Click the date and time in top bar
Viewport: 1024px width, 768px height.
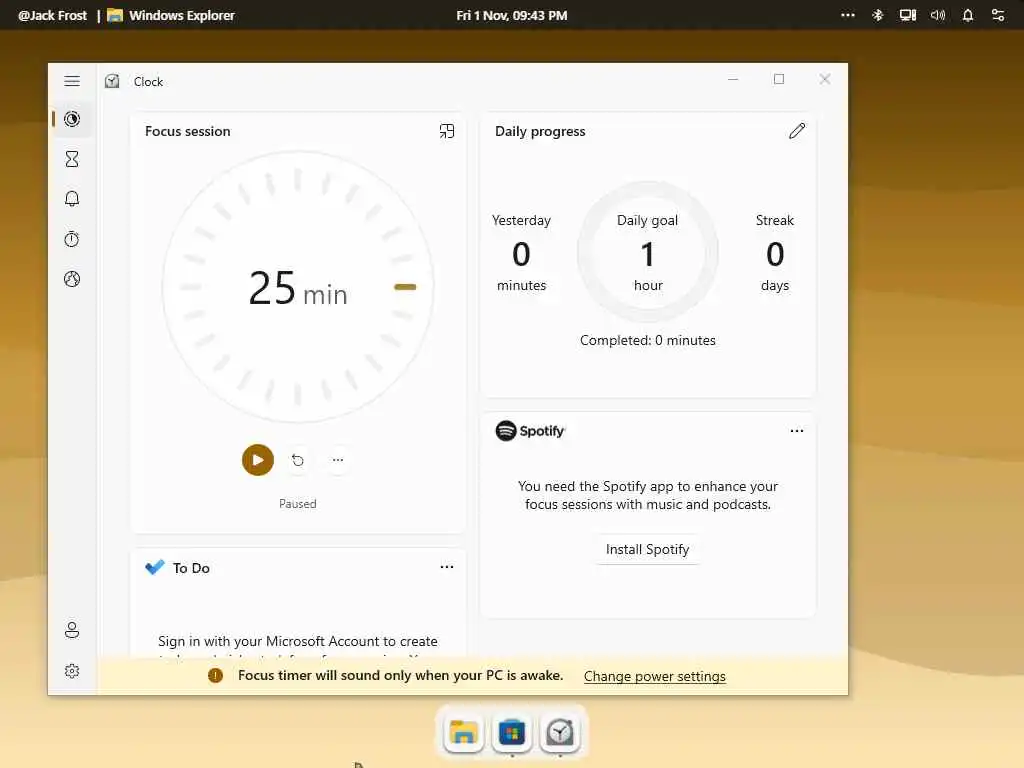point(512,15)
